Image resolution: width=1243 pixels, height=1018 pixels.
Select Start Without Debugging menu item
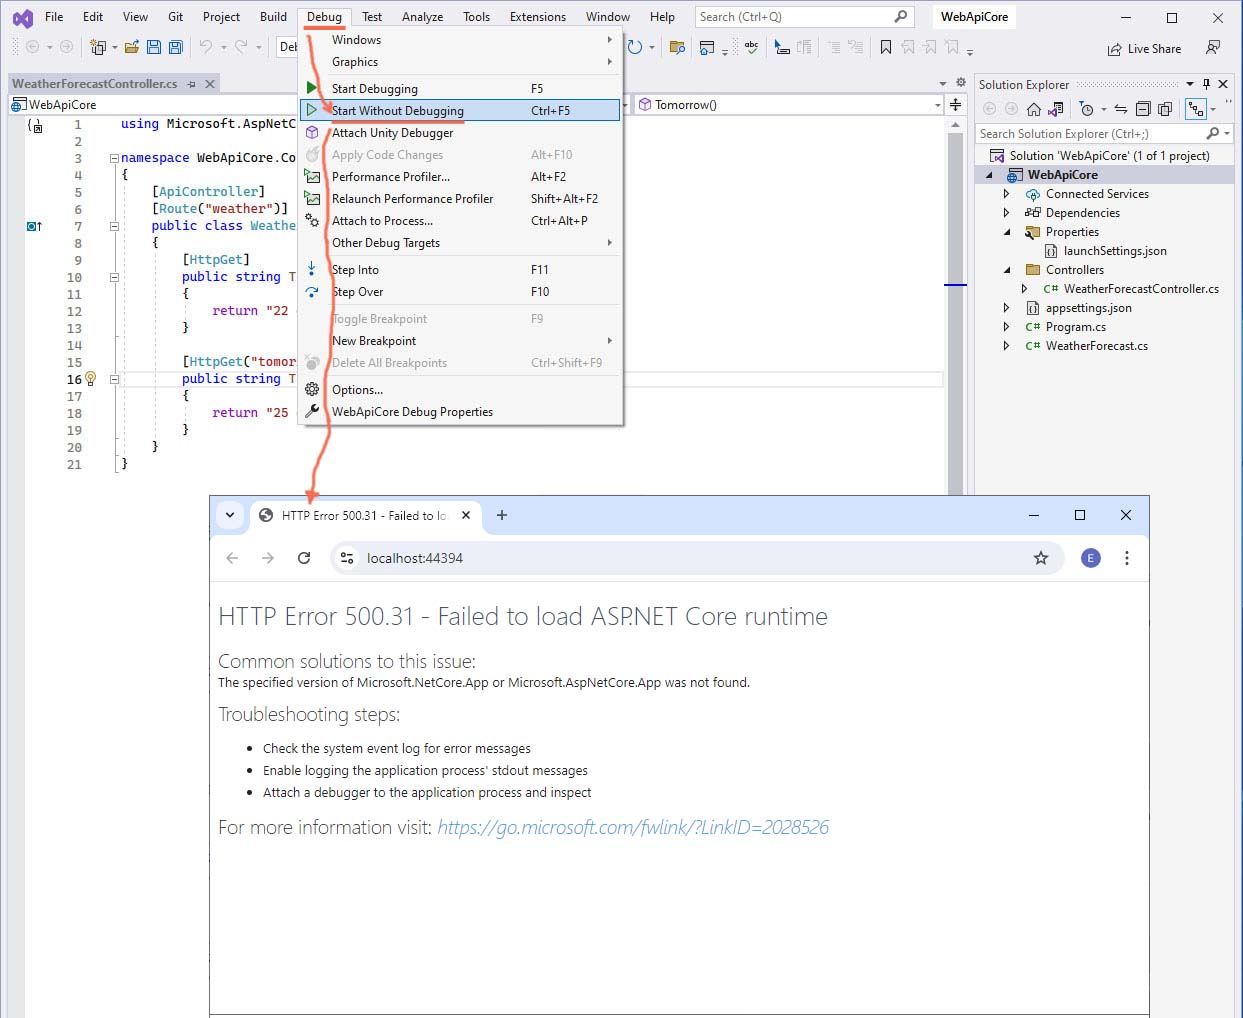398,111
